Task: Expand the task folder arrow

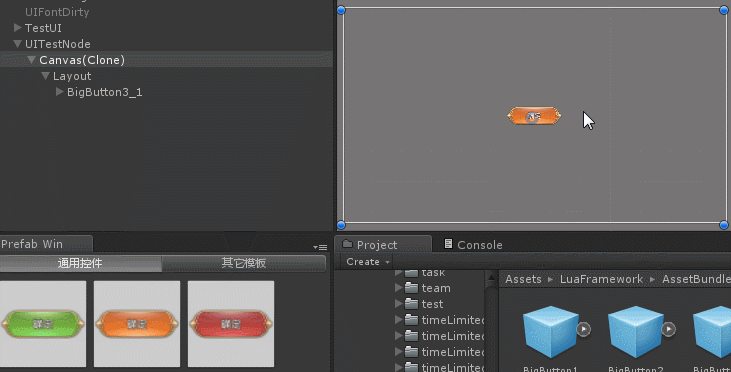Action: pyautogui.click(x=398, y=272)
